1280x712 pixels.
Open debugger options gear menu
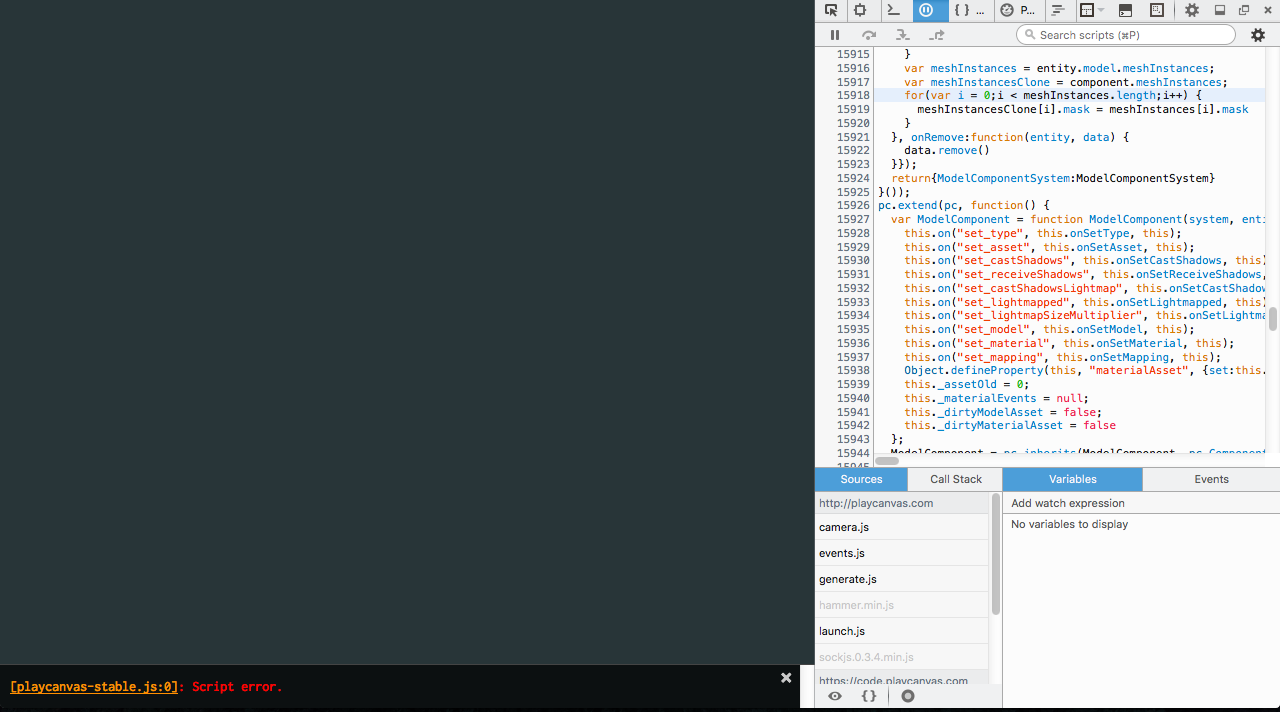tap(1258, 35)
